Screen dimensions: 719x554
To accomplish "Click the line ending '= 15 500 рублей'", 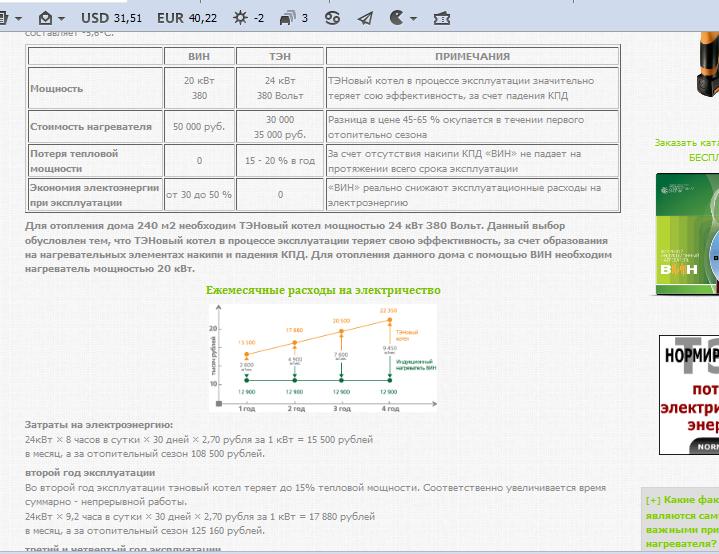I will tap(199, 439).
